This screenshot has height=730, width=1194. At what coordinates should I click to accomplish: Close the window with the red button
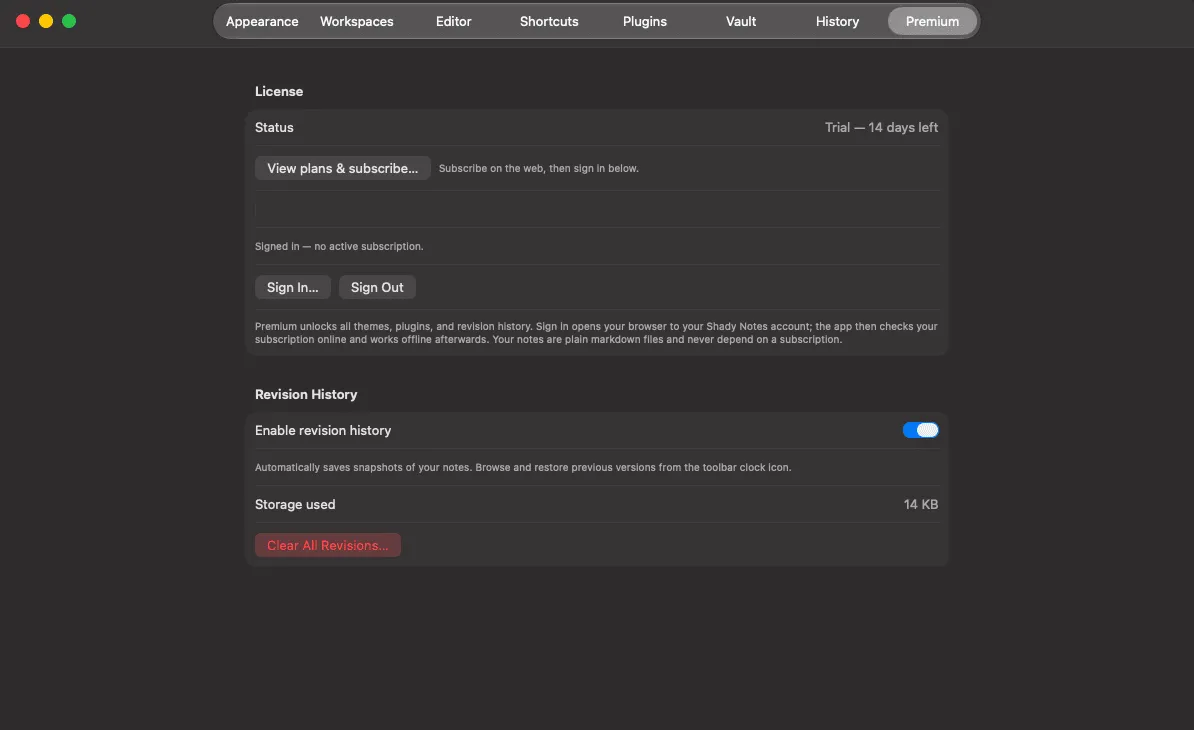[23, 21]
